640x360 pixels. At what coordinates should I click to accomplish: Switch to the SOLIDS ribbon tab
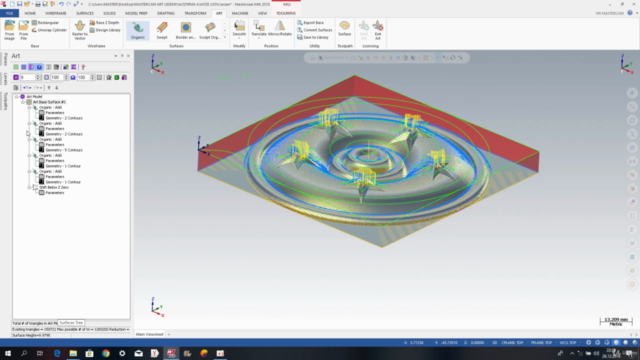(109, 13)
